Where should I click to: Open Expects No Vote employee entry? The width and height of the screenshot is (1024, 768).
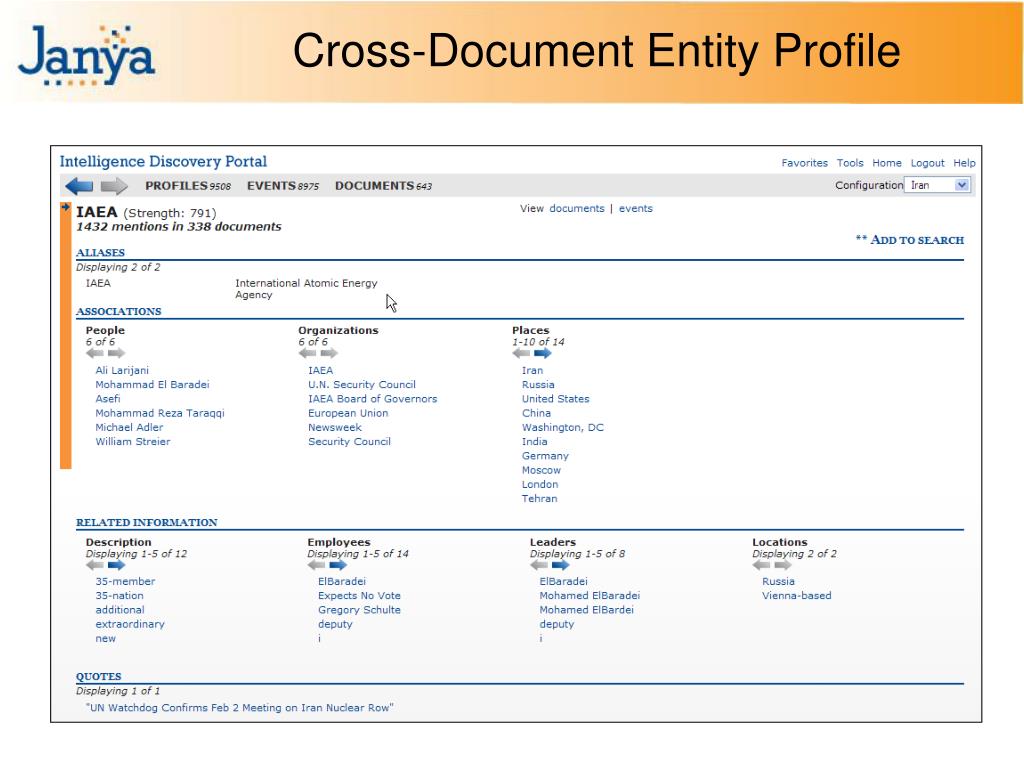[x=359, y=596]
